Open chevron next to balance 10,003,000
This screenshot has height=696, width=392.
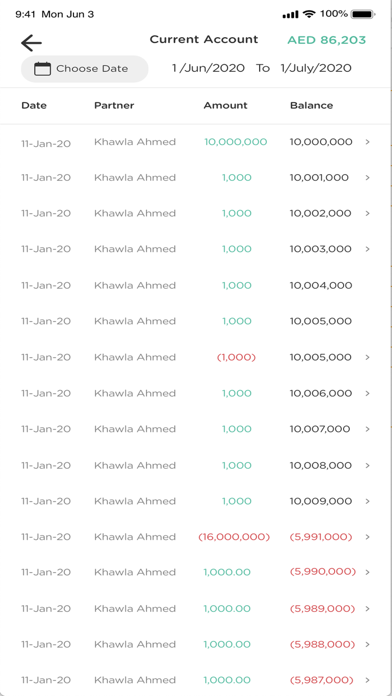pyautogui.click(x=368, y=249)
